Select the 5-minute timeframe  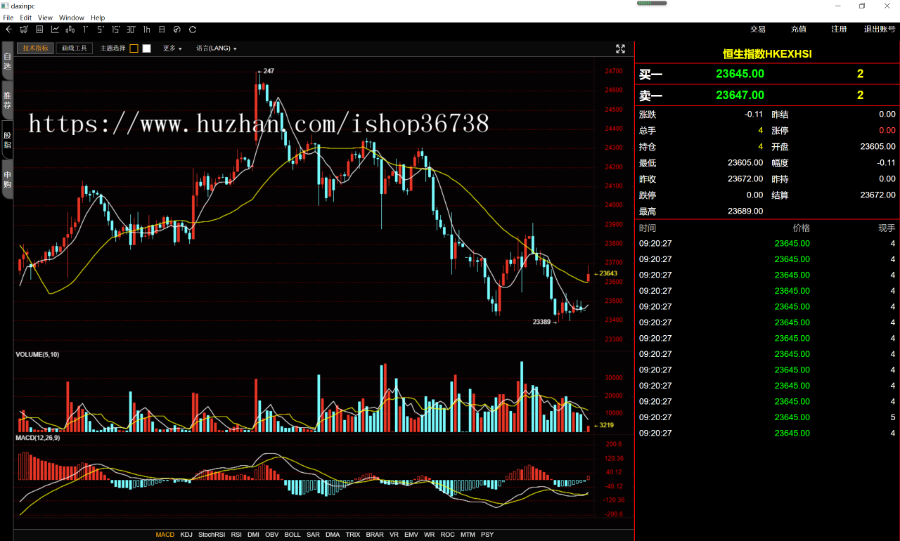(100, 29)
